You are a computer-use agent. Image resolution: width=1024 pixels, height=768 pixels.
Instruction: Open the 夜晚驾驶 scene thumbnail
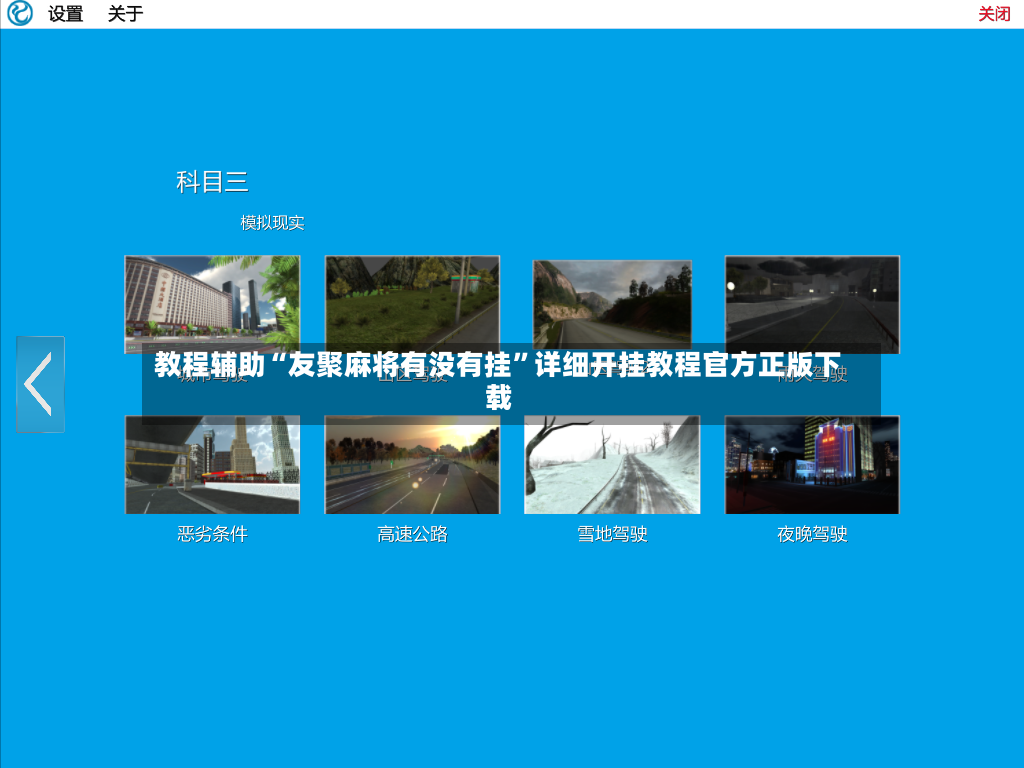point(812,465)
